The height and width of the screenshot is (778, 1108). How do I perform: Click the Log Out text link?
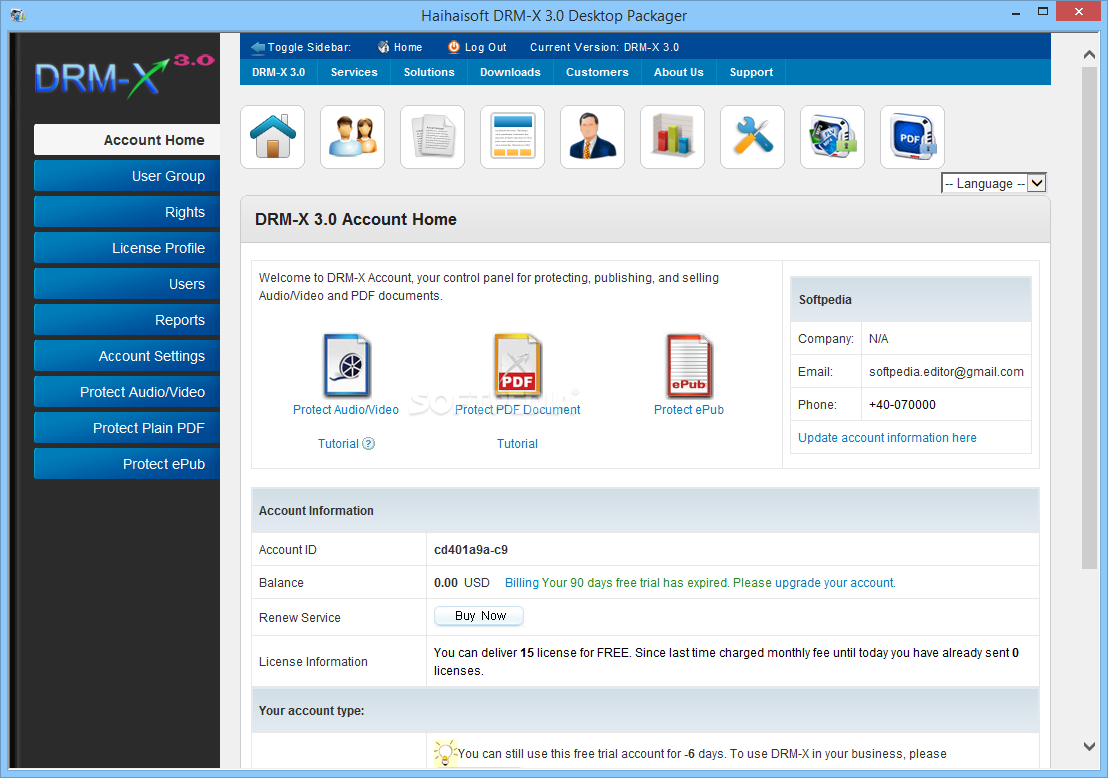(x=485, y=47)
